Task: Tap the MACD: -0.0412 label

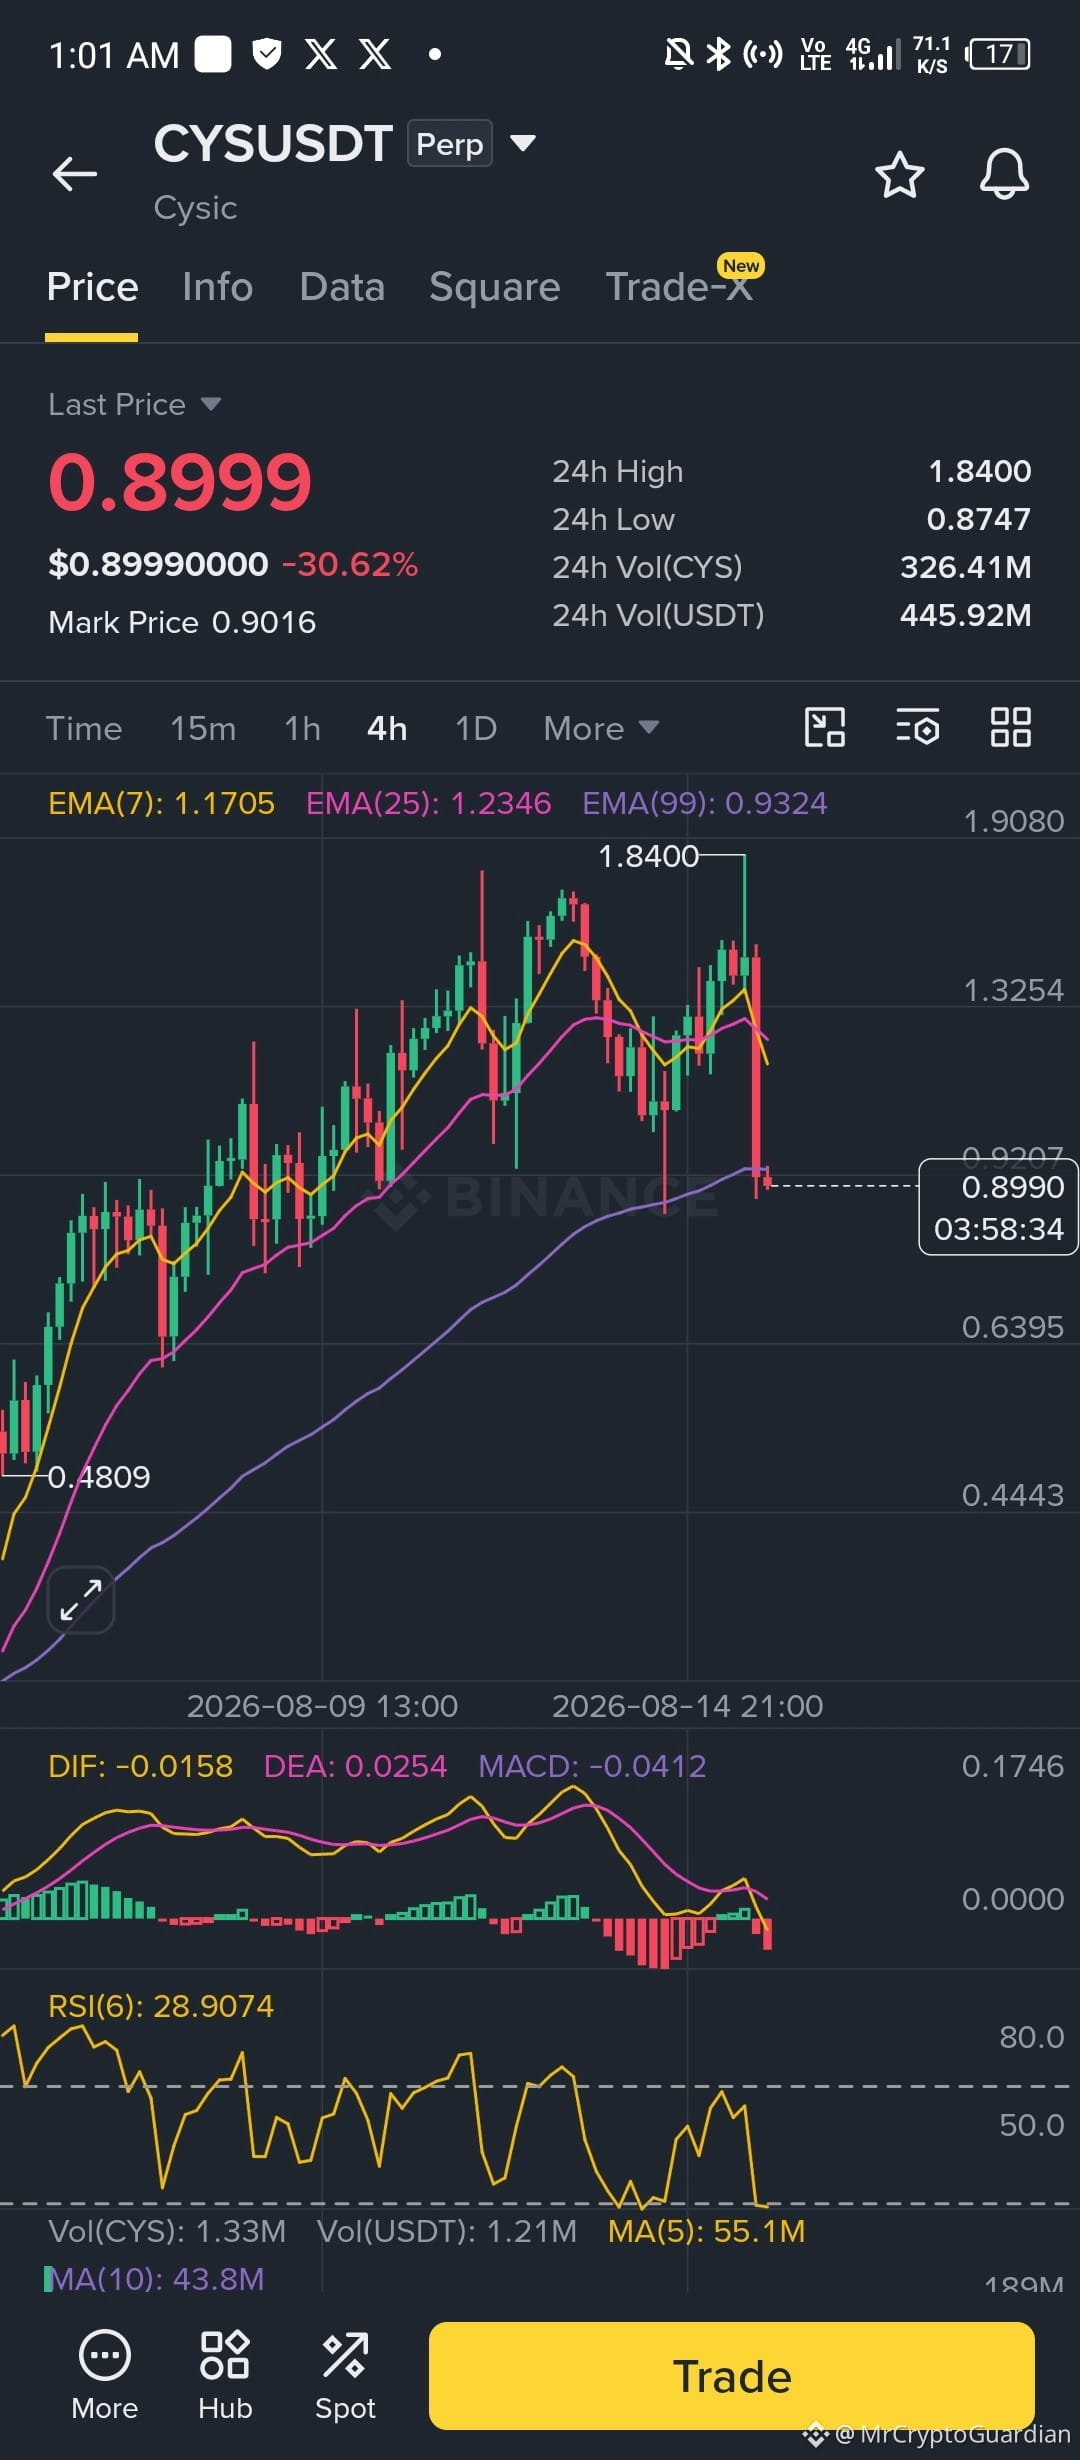Action: [x=592, y=1766]
